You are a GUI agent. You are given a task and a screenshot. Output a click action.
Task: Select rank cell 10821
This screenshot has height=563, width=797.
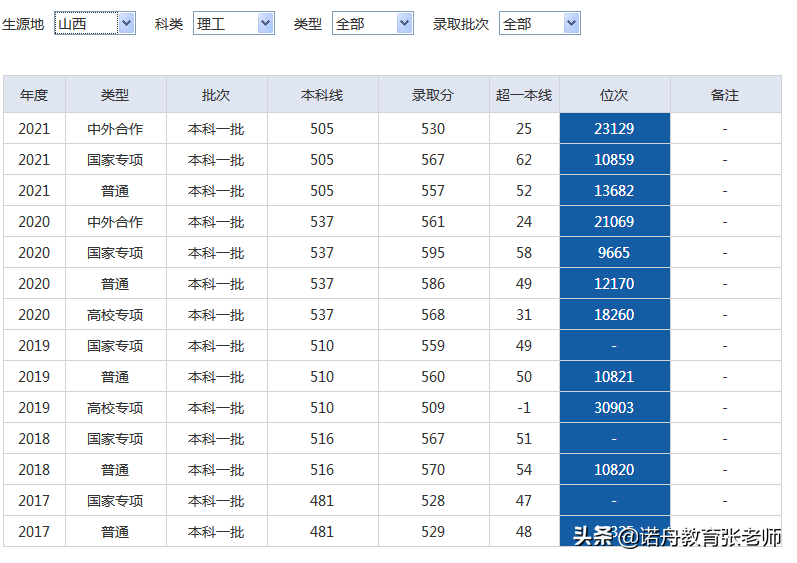(615, 377)
